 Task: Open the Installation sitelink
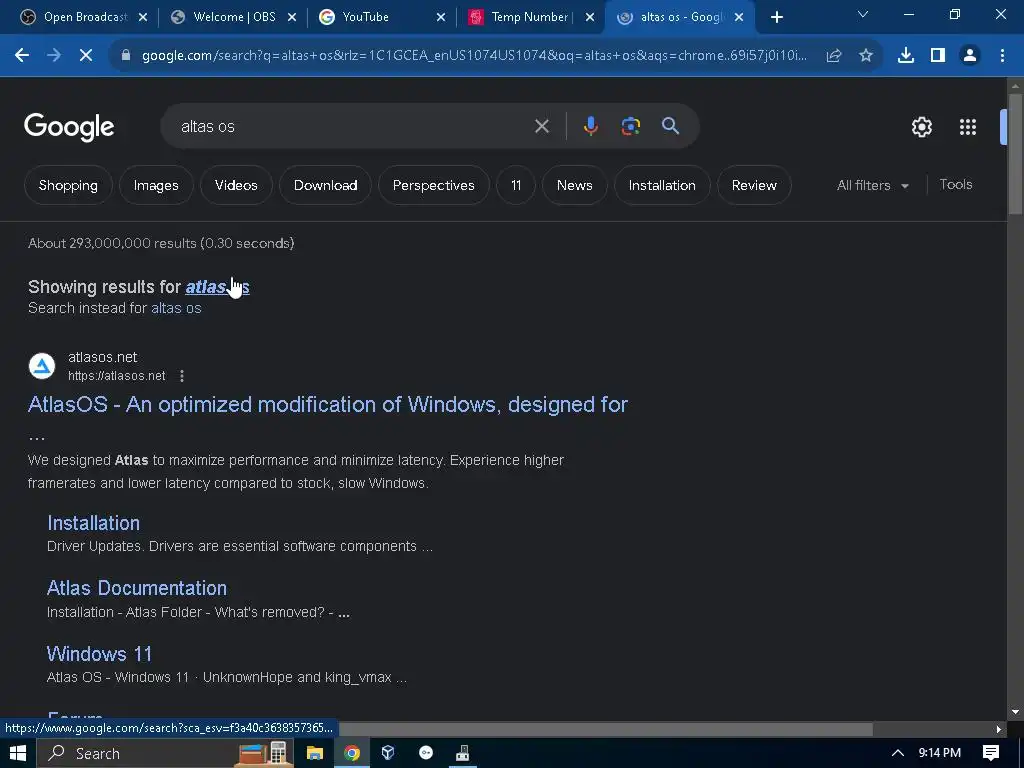tap(93, 523)
